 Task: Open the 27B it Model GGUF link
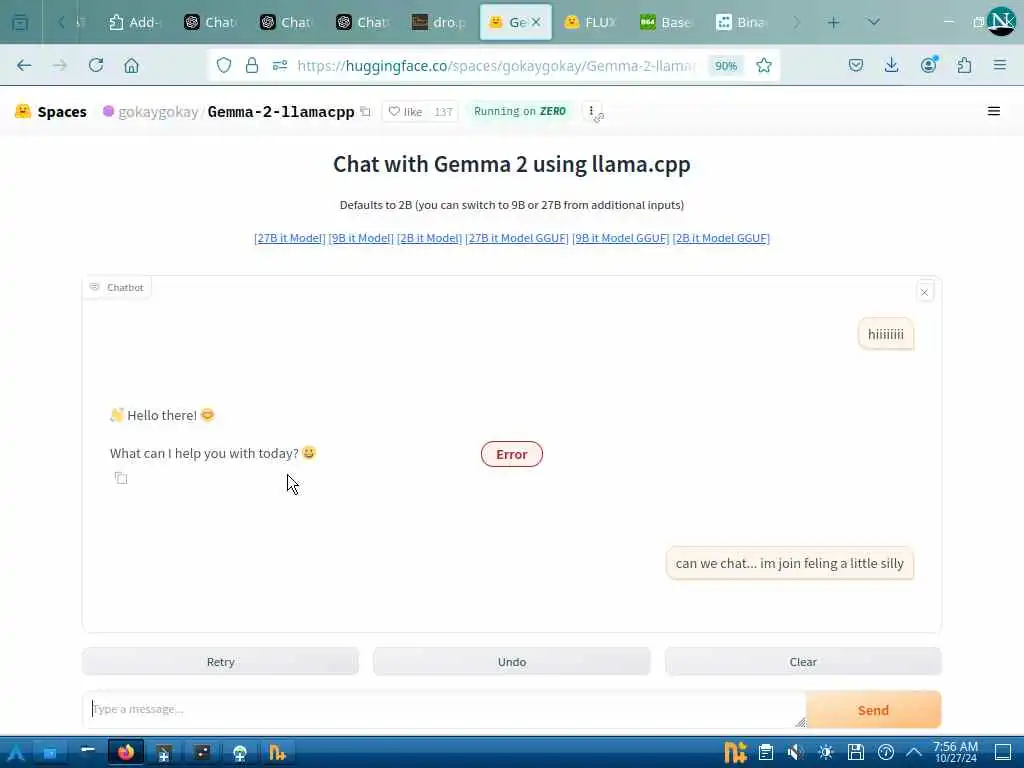(517, 238)
